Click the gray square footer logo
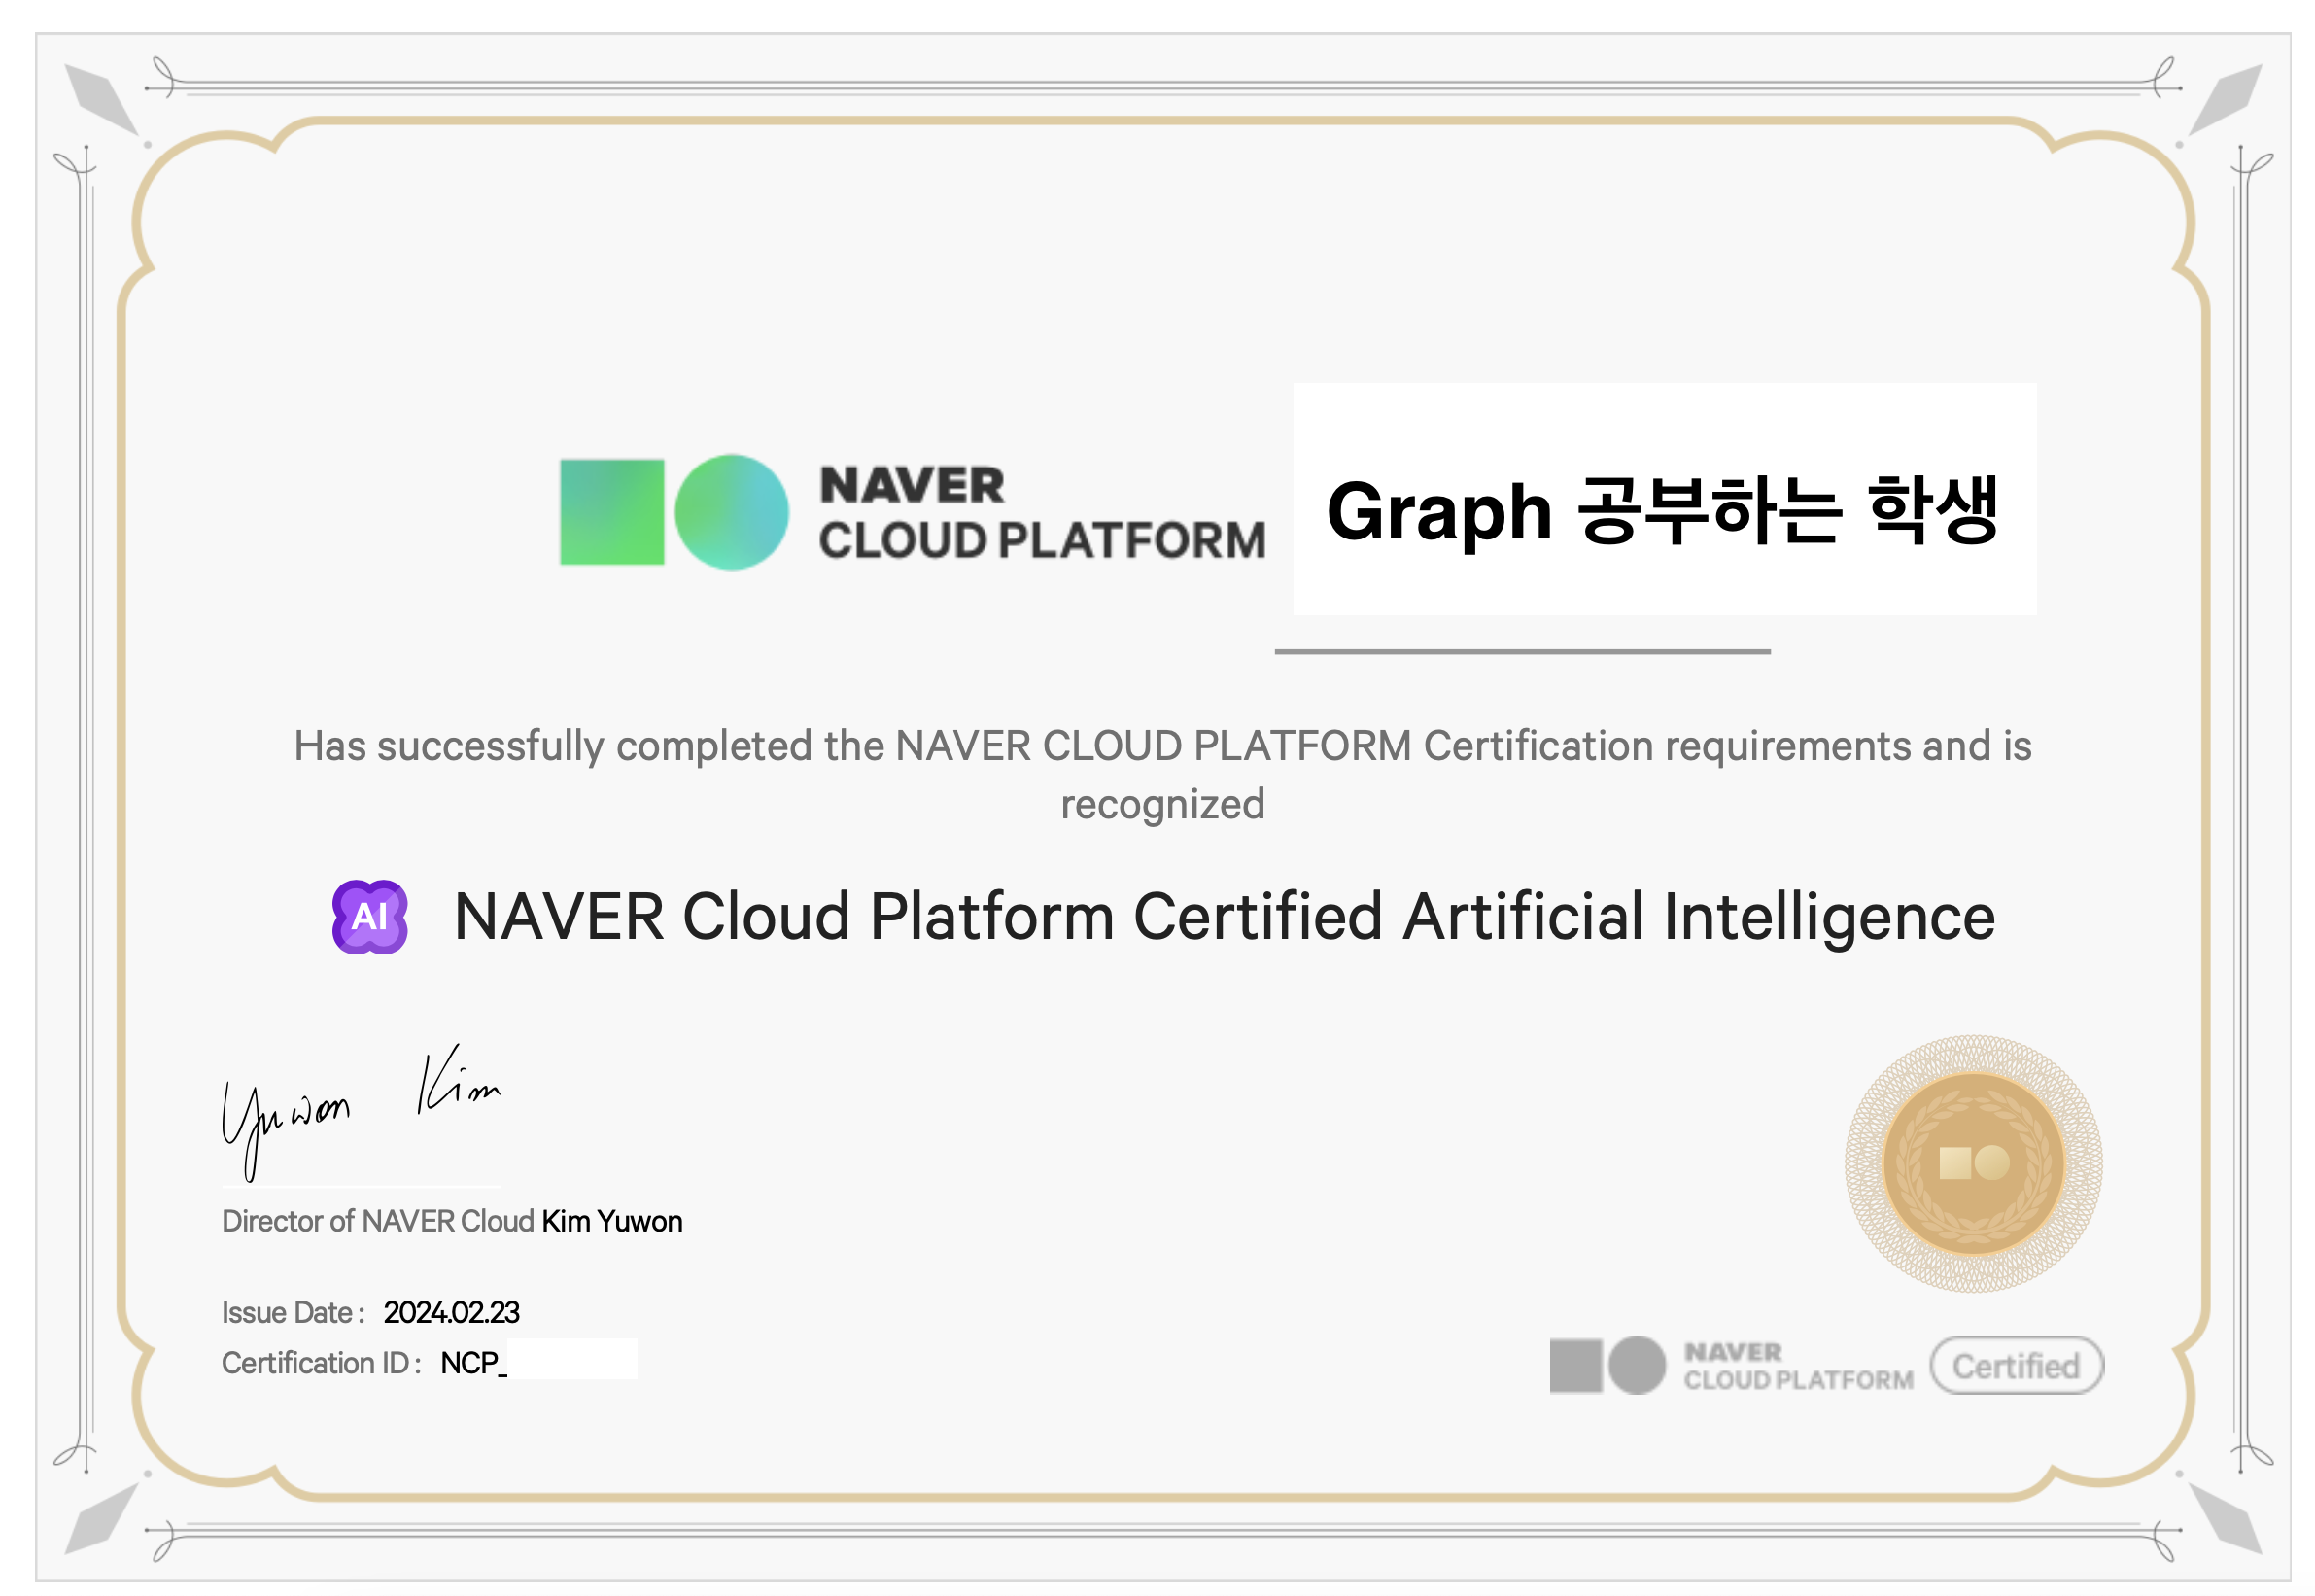This screenshot has width=2315, height=1596. [1575, 1365]
